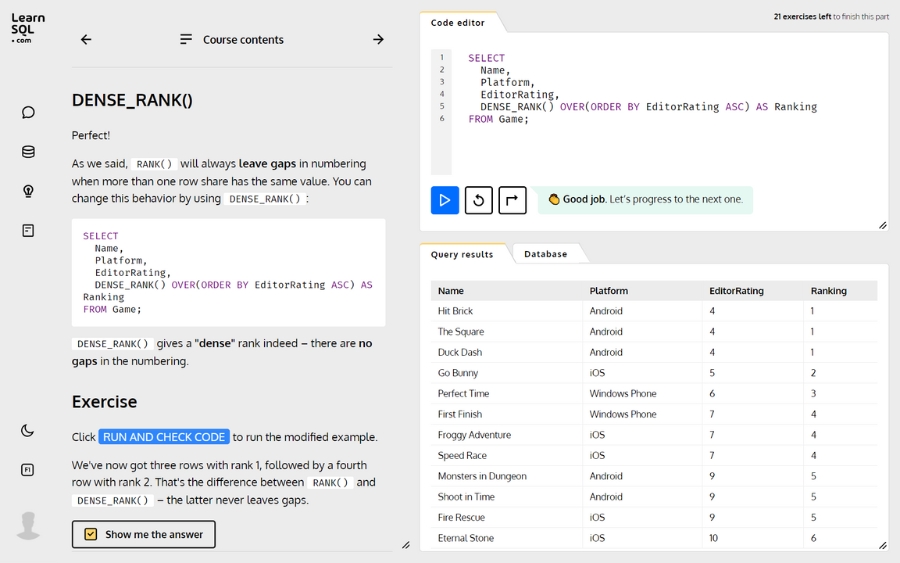Open the Course contents menu
The height and width of the screenshot is (563, 900).
[232, 39]
